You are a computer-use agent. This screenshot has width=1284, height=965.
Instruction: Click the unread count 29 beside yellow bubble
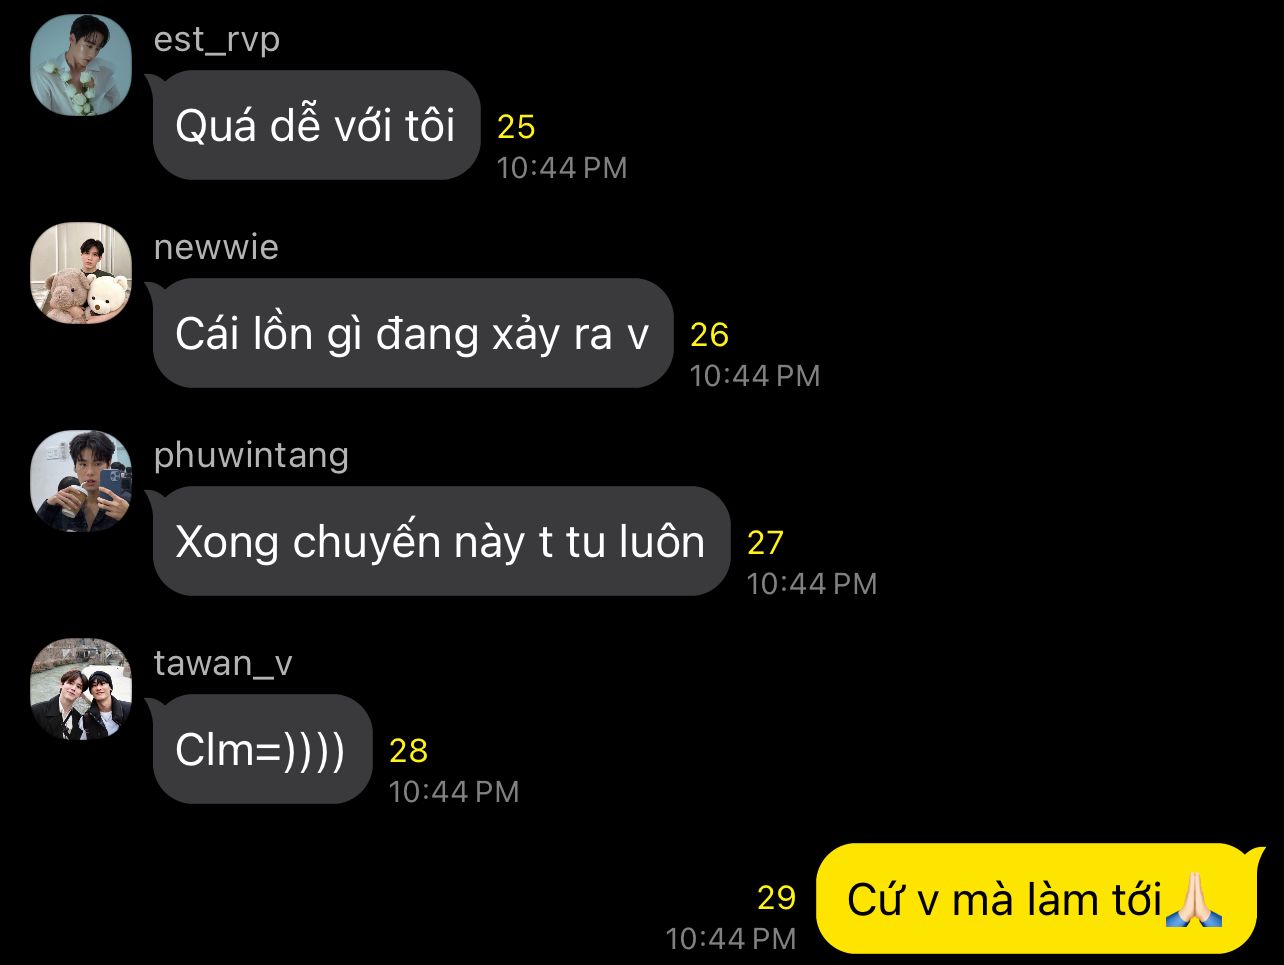(x=776, y=898)
